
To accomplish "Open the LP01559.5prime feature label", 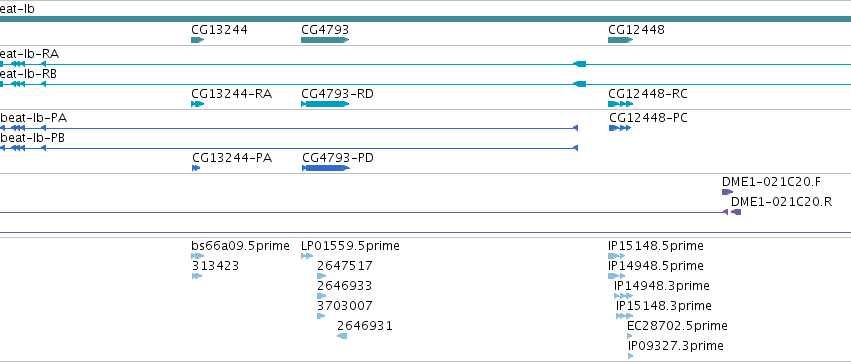I will coord(350,246).
